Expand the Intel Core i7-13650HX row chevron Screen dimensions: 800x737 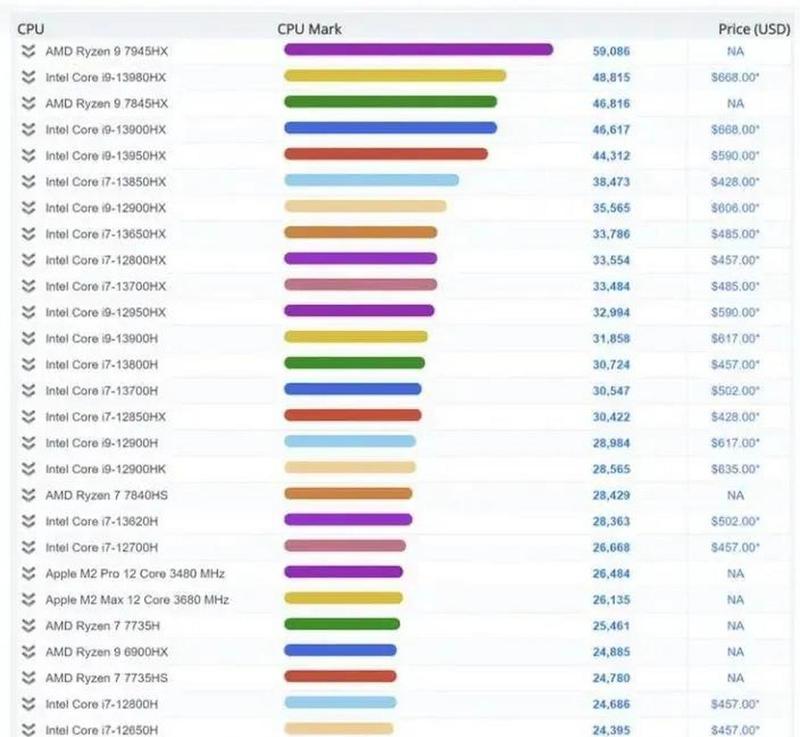(29, 234)
